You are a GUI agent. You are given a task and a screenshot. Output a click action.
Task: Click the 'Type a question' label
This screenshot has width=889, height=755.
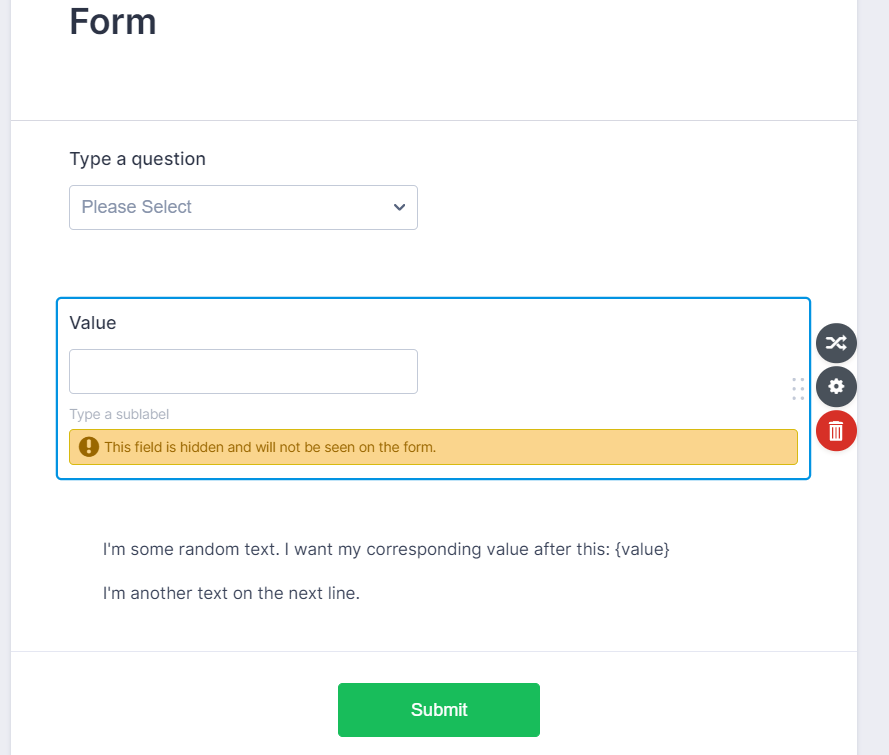pos(137,159)
